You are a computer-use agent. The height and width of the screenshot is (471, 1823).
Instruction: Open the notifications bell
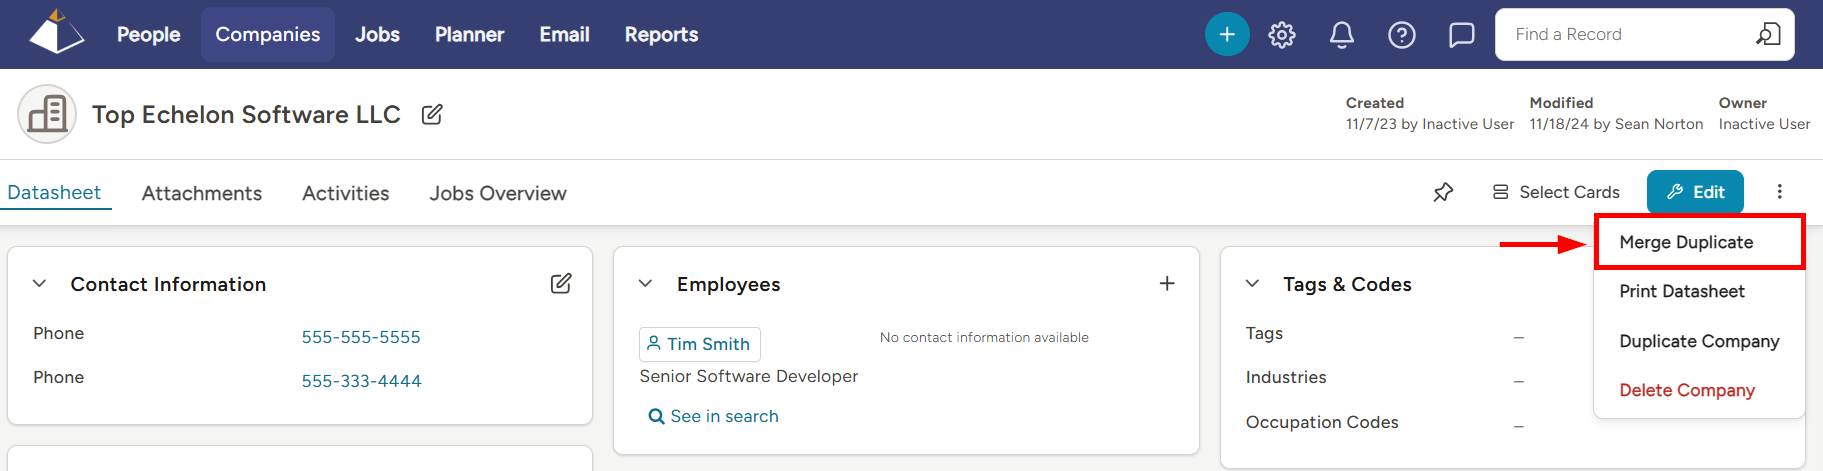[1342, 35]
